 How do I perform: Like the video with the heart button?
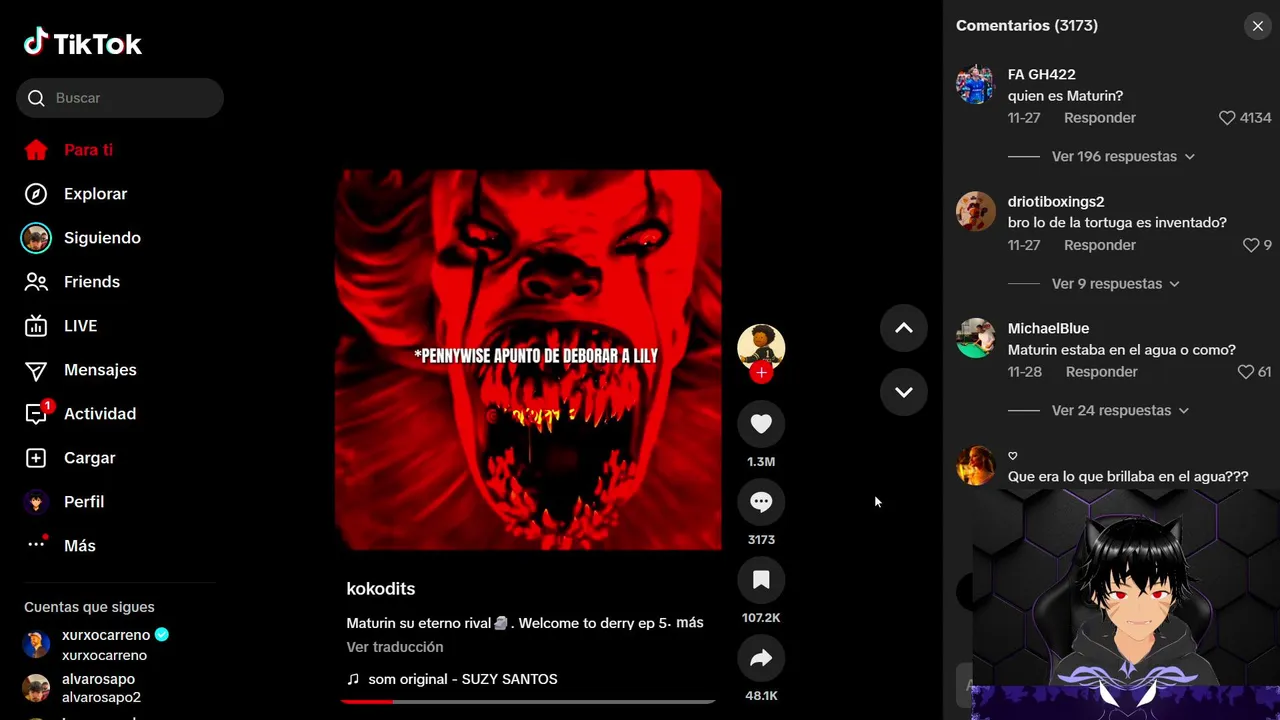(761, 424)
